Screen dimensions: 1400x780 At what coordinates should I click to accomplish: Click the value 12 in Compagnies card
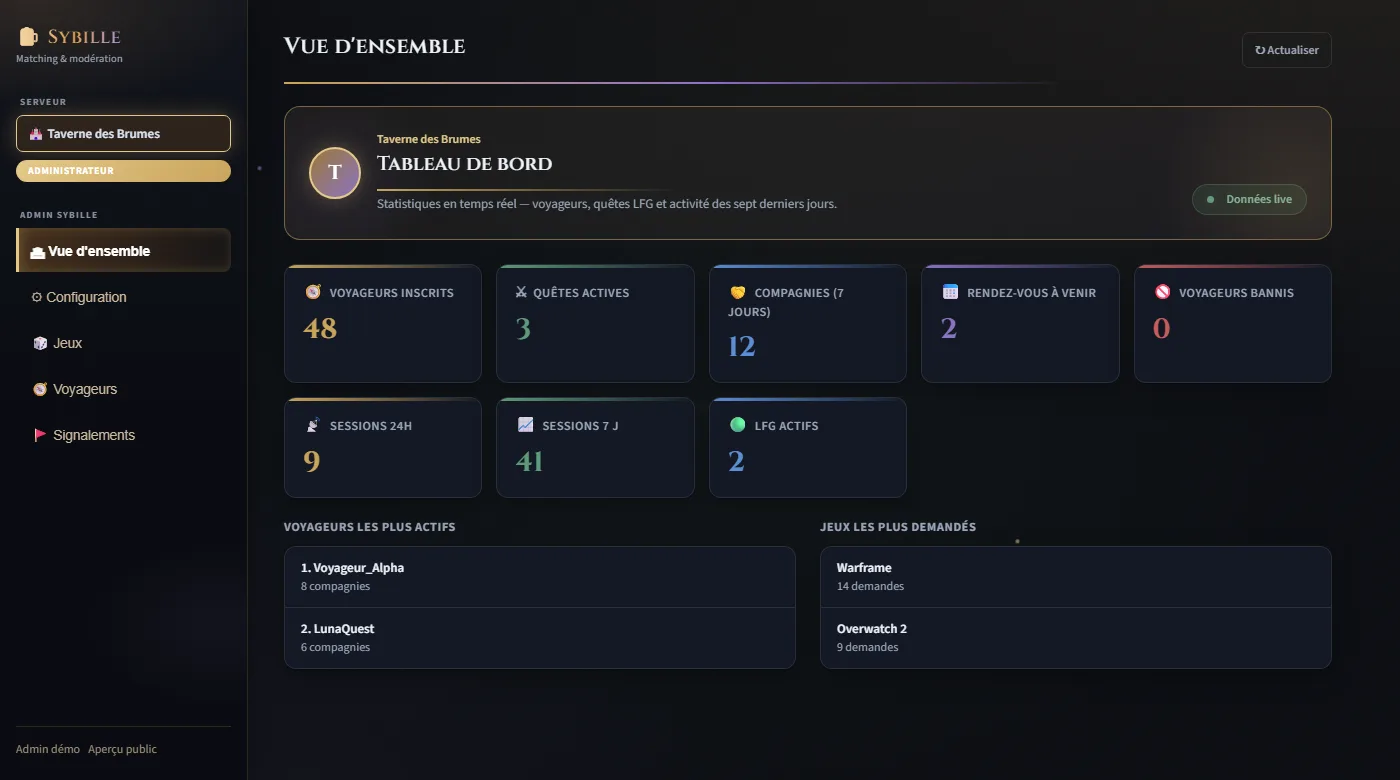[742, 346]
